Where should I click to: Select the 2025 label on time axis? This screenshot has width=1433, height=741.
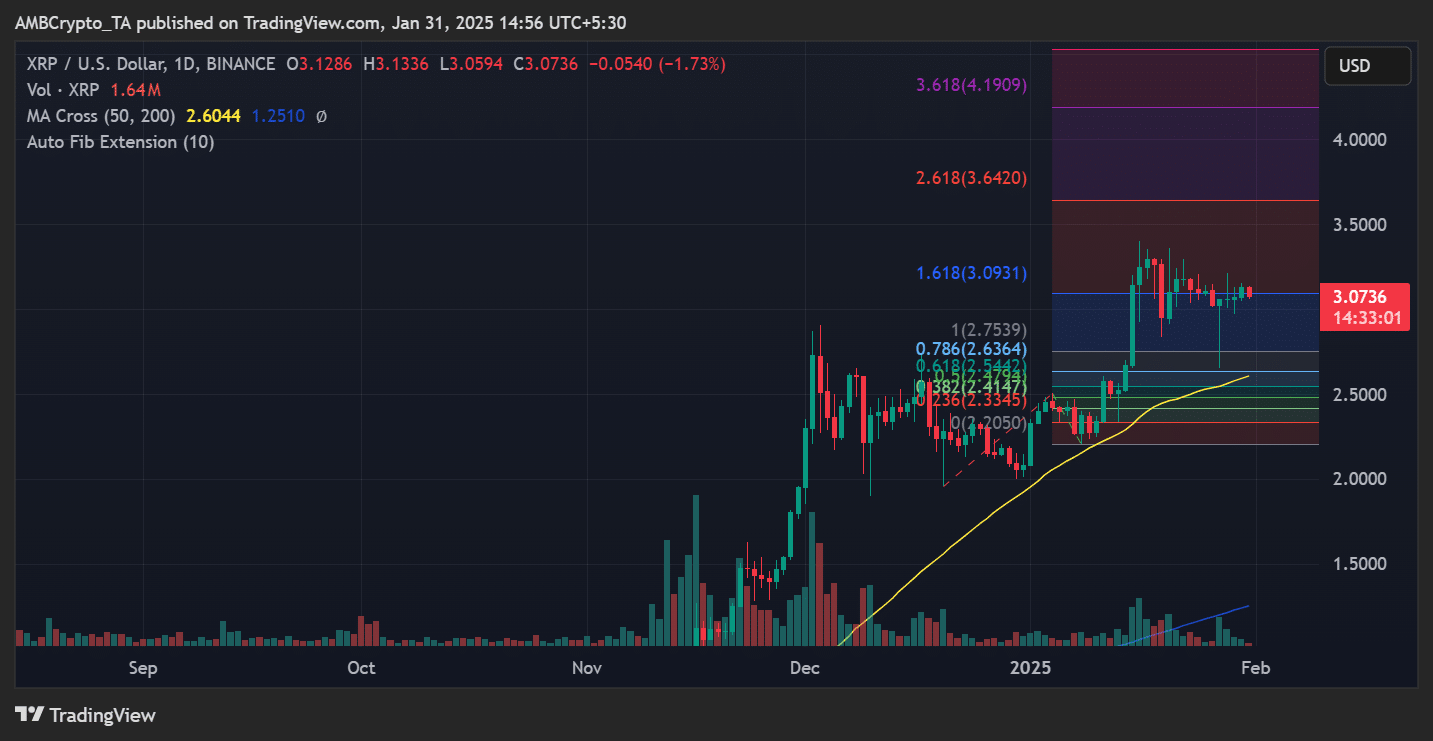coord(1030,668)
